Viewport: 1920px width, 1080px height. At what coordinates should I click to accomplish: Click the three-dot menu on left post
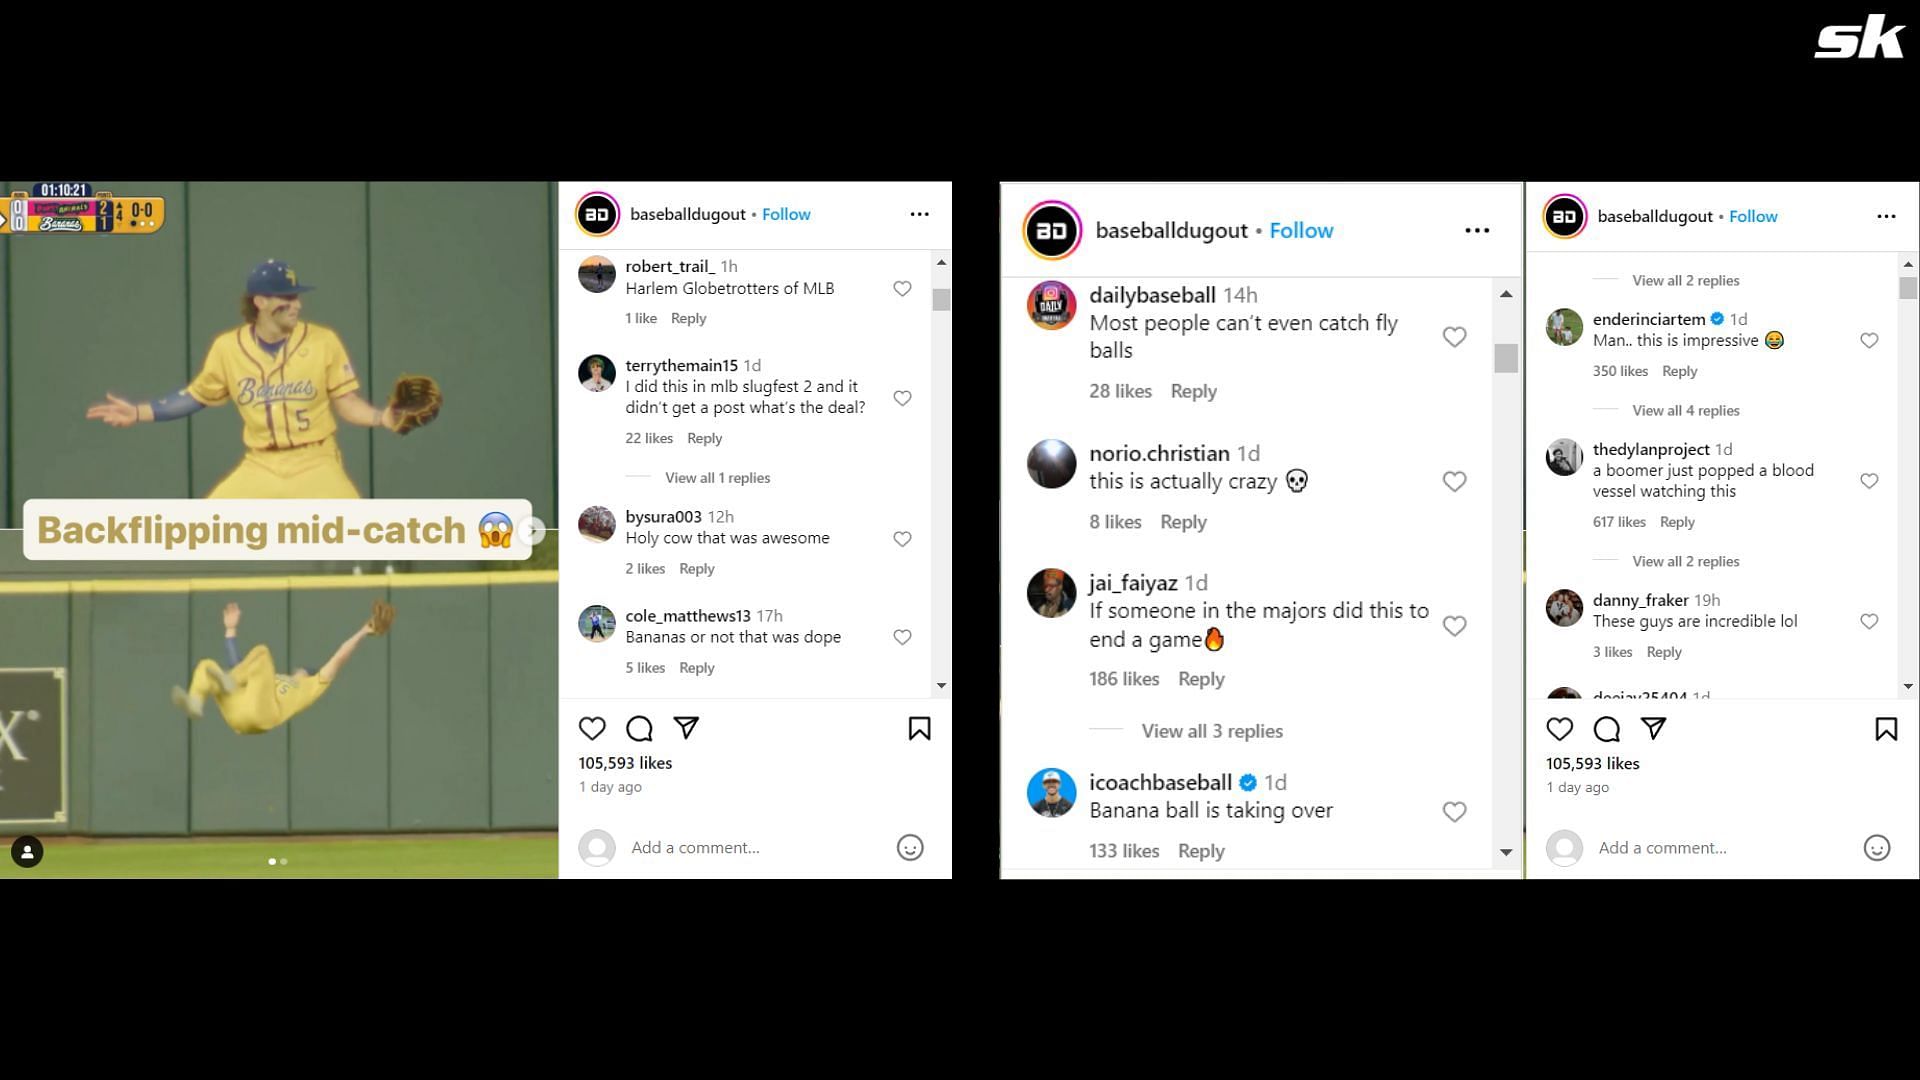(x=919, y=214)
